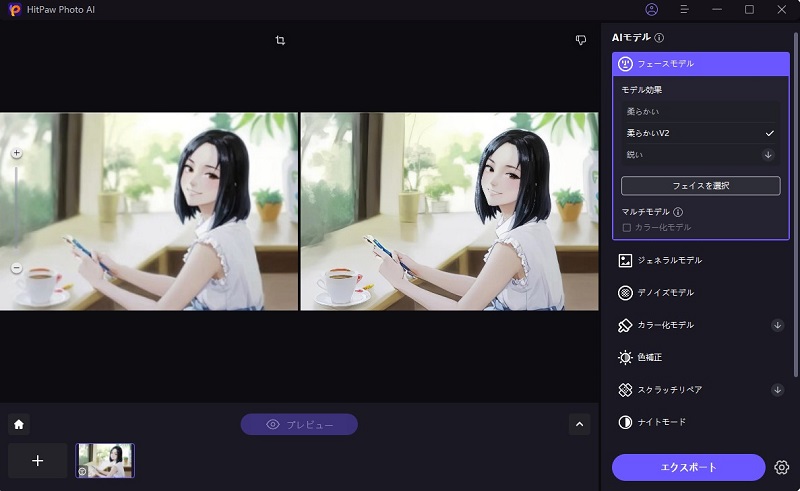Click the zoom out minus icon

[16, 268]
